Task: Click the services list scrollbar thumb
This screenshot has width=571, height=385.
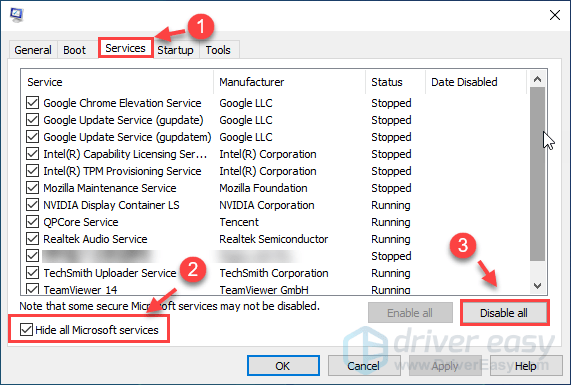Action: click(537, 174)
